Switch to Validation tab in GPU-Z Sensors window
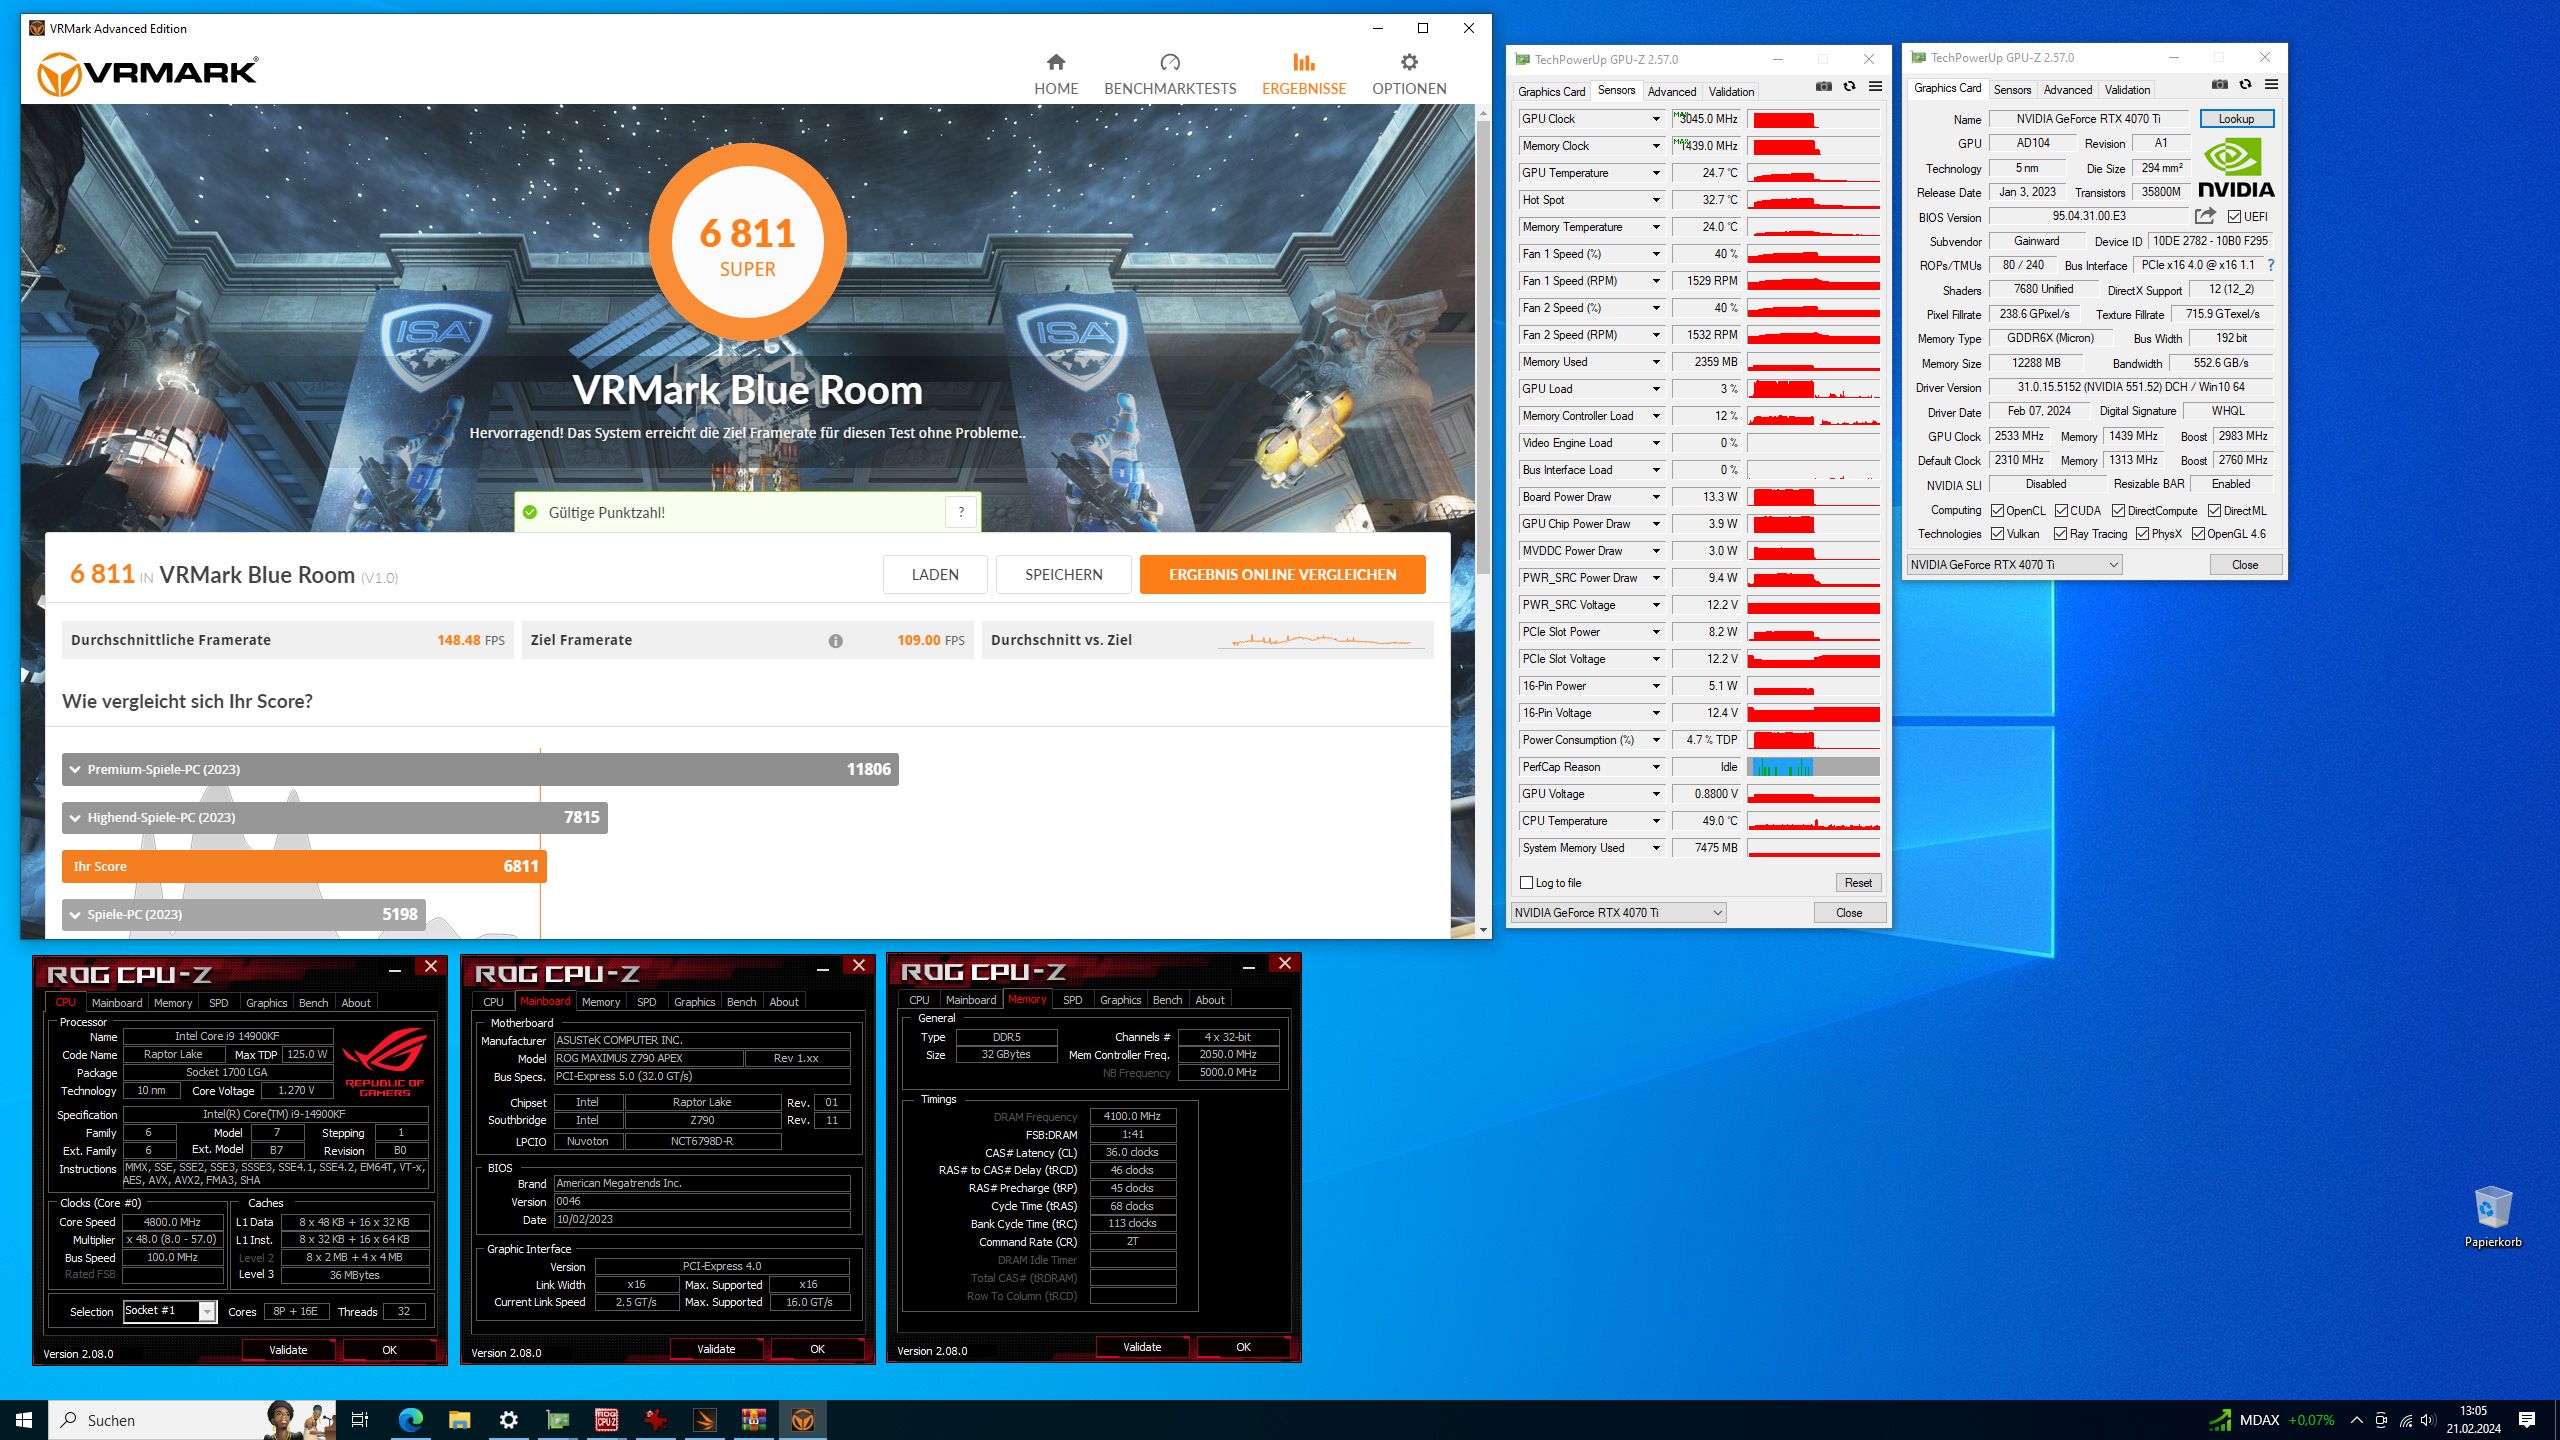This screenshot has width=2560, height=1440. pyautogui.click(x=1731, y=91)
